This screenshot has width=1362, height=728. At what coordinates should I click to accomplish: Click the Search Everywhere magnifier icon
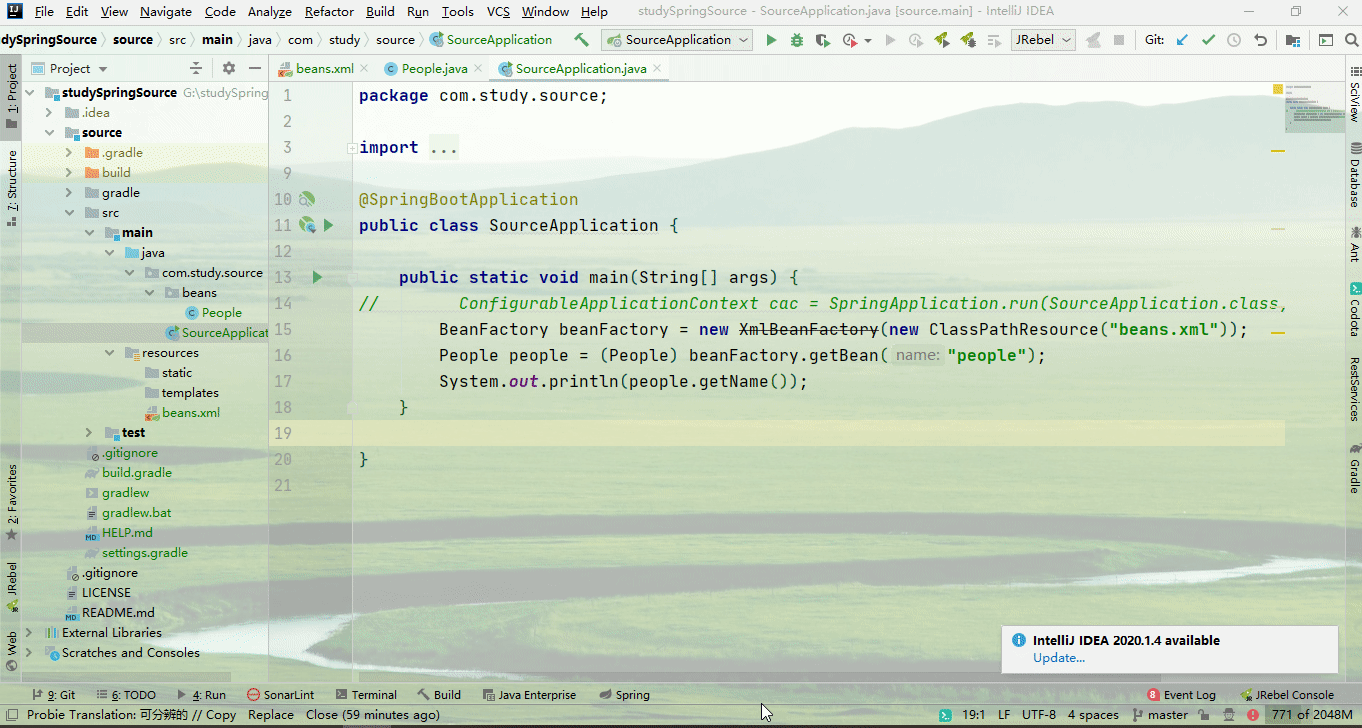[x=1351, y=40]
